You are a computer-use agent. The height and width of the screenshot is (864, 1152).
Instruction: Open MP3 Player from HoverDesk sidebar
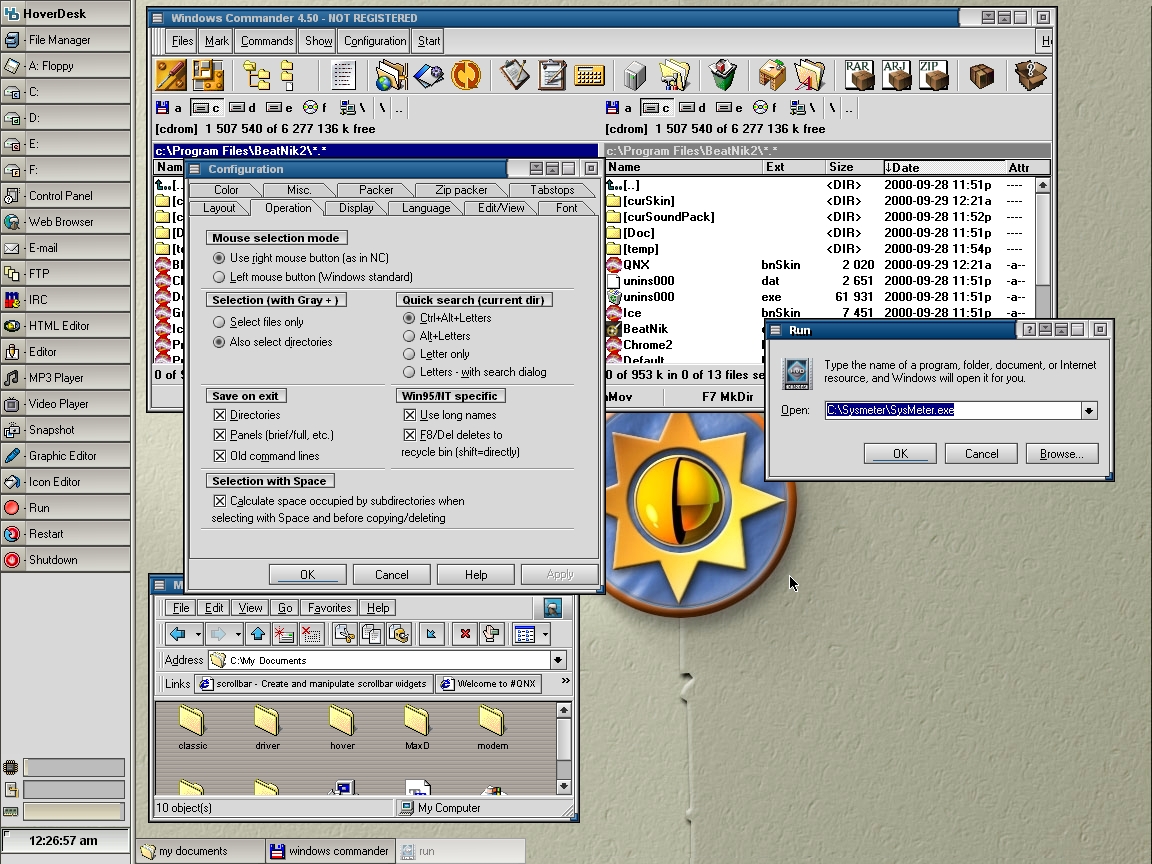point(56,378)
